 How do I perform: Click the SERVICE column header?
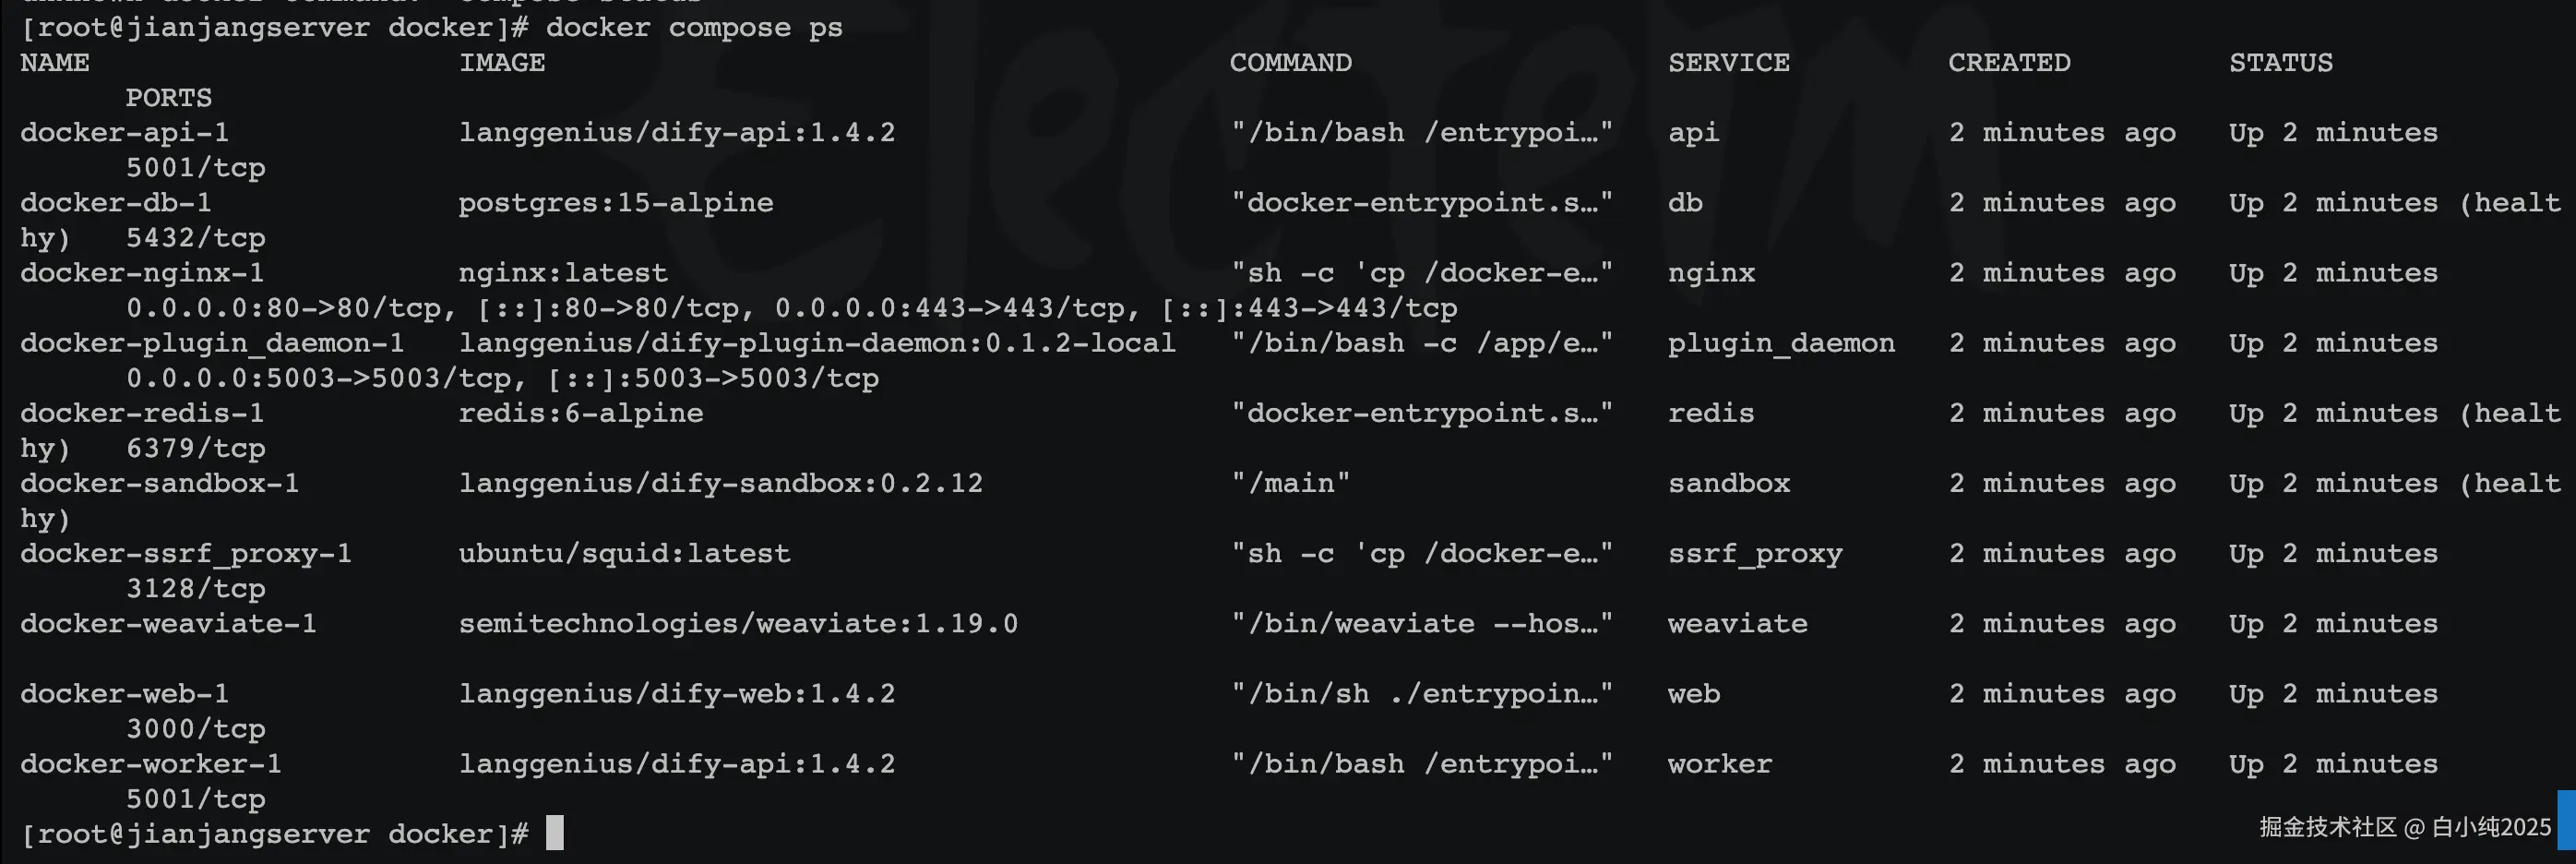pos(1729,63)
